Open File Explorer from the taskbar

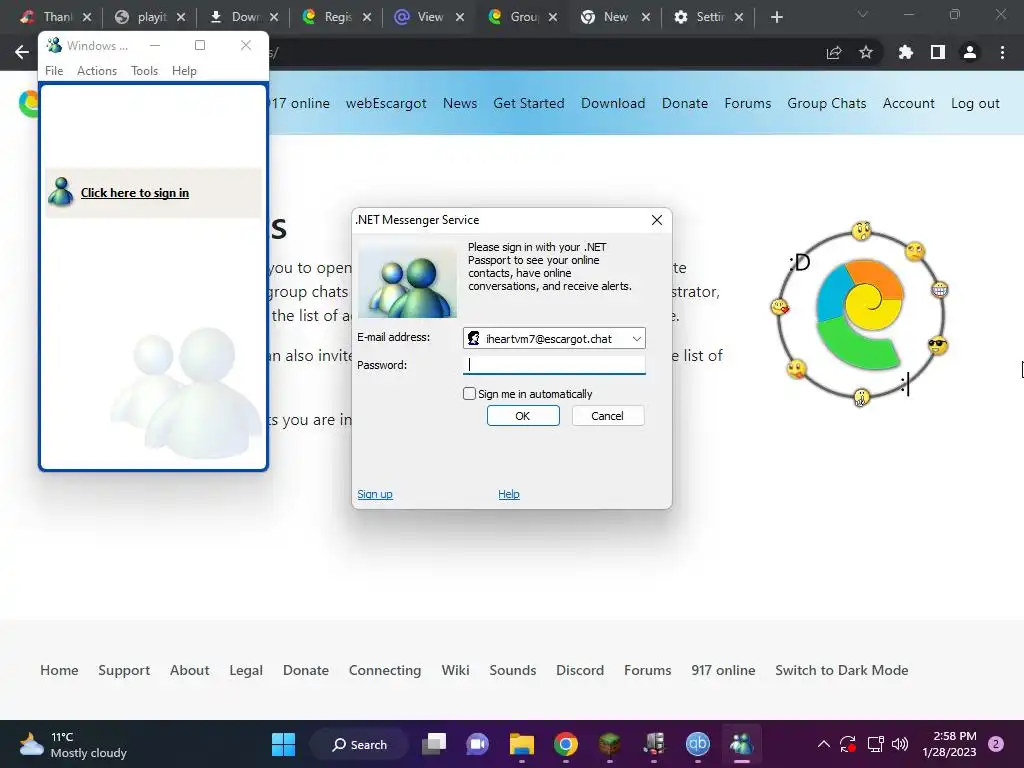522,744
